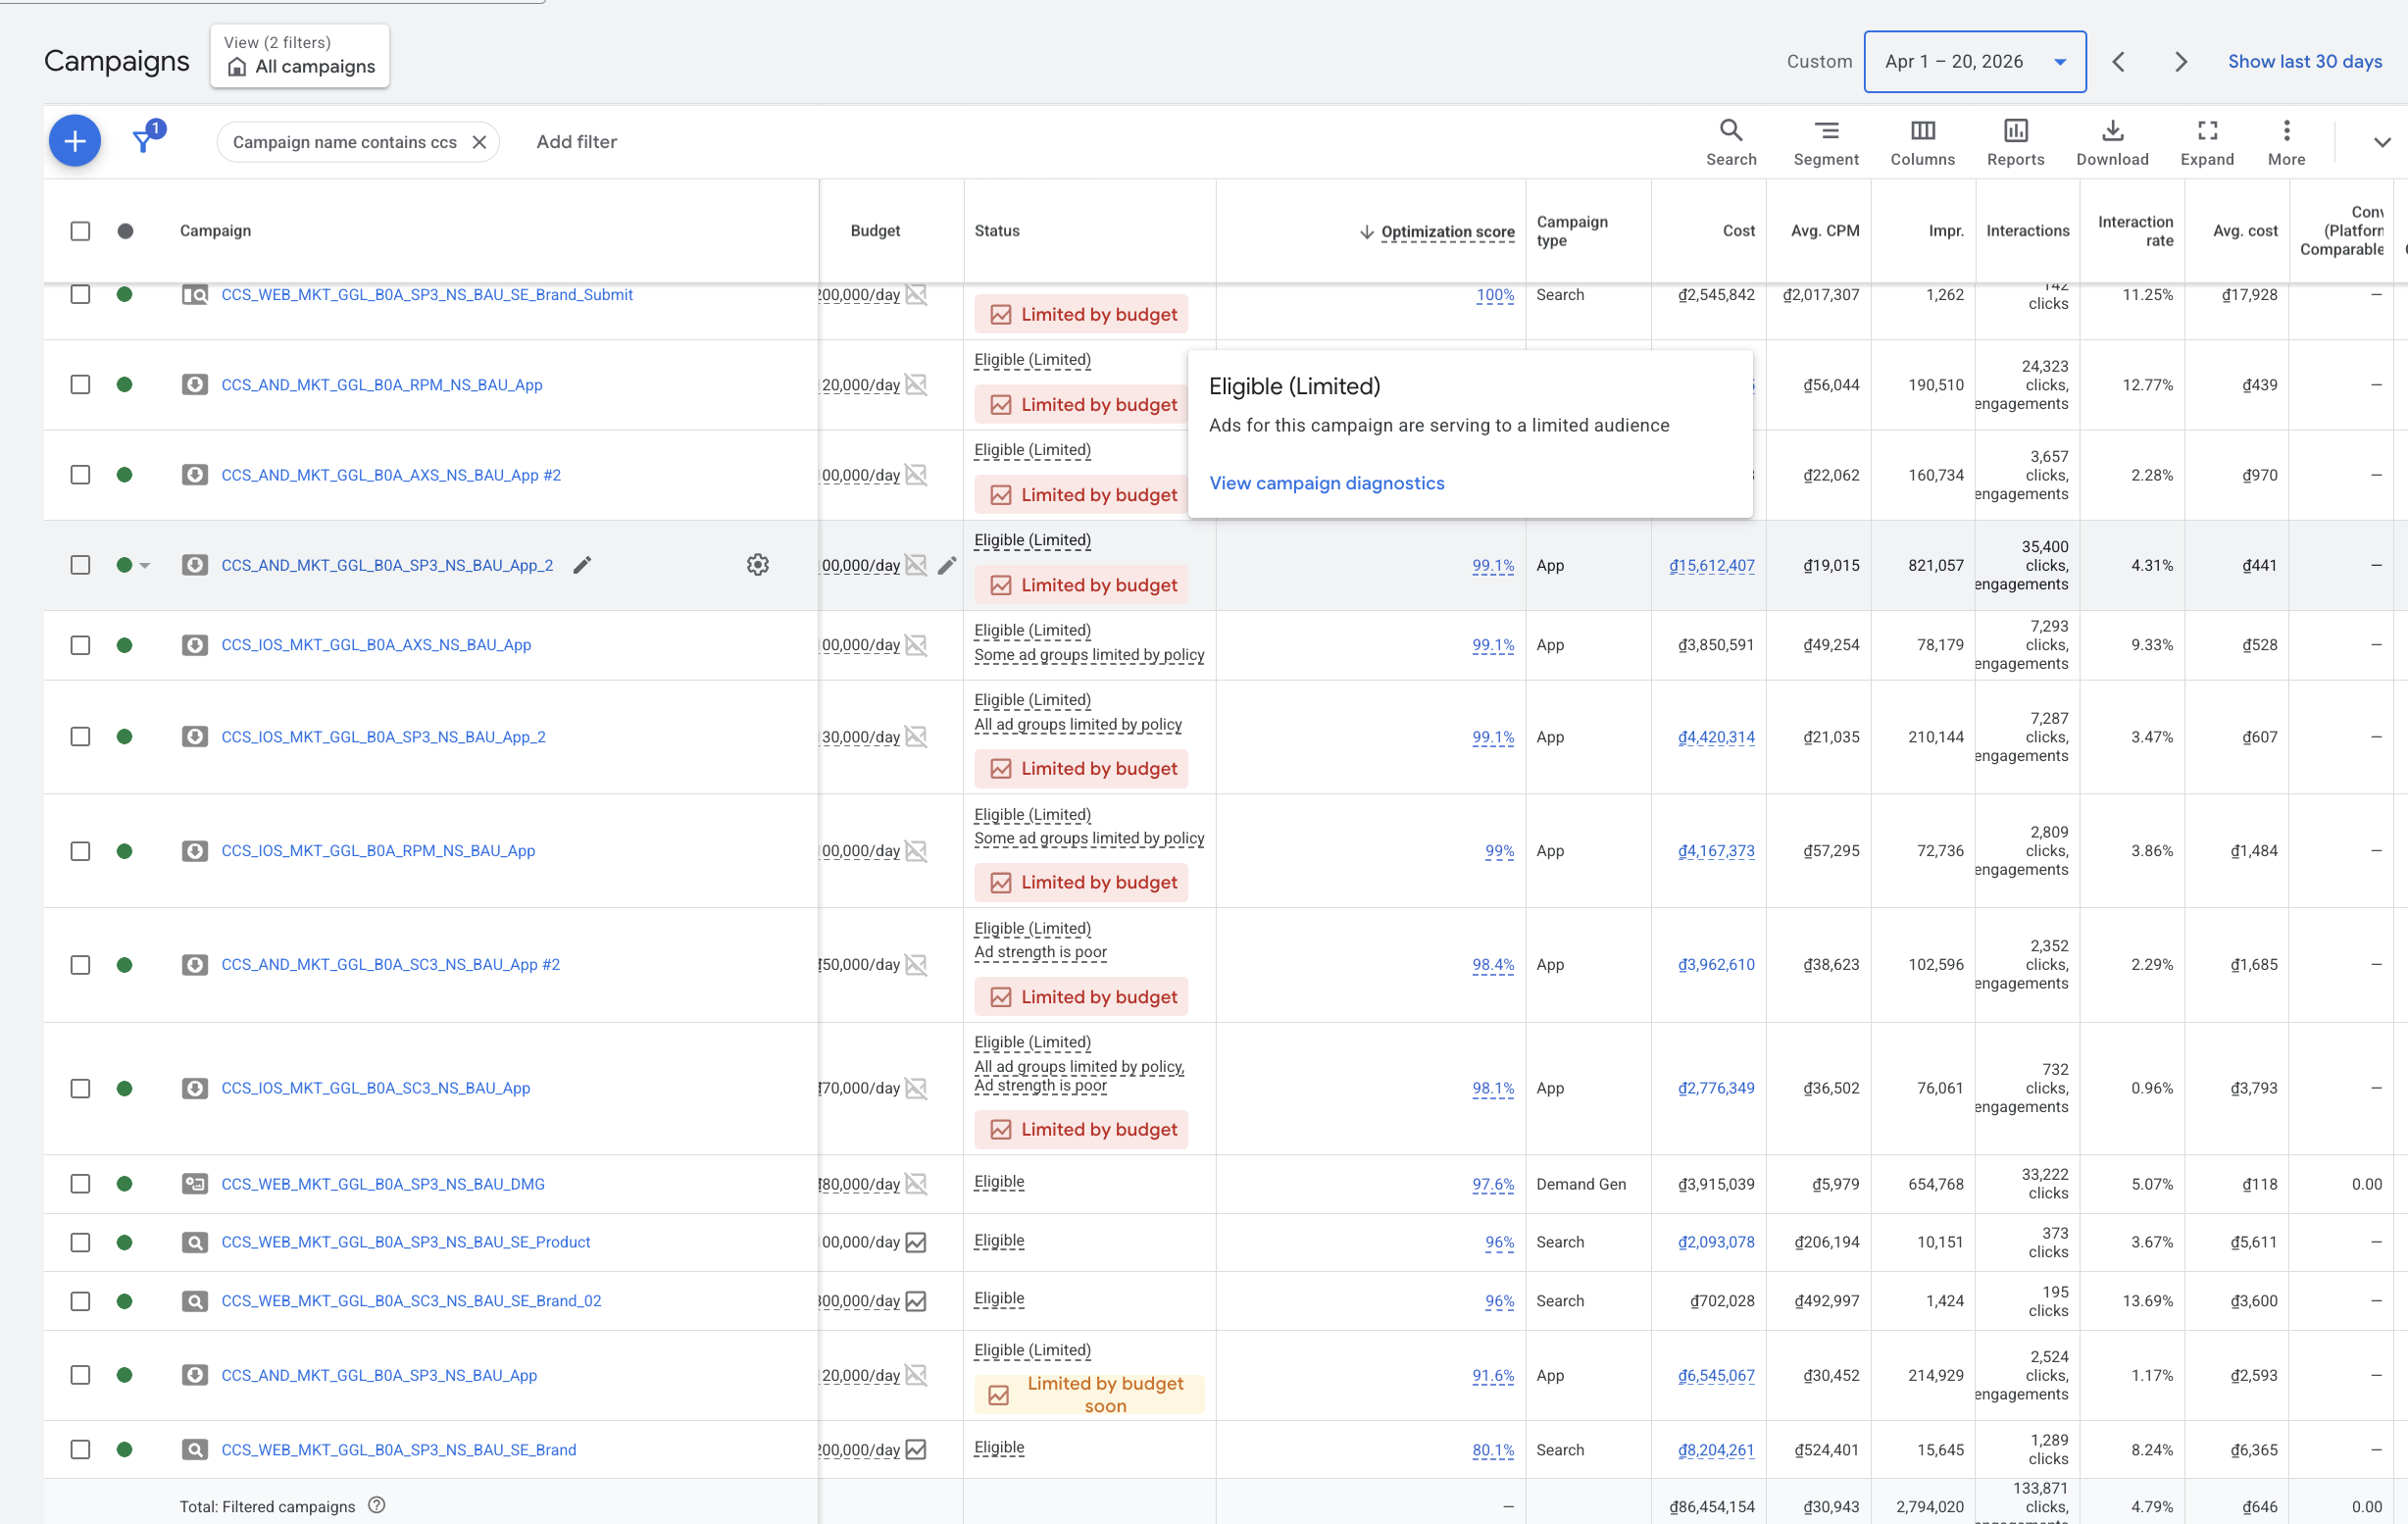Open the Columns editor

(x=1922, y=142)
